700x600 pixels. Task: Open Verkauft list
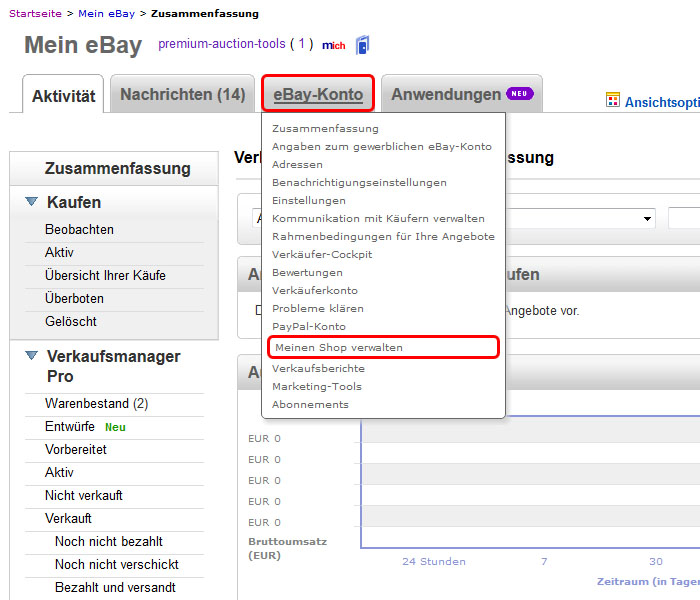tap(68, 518)
